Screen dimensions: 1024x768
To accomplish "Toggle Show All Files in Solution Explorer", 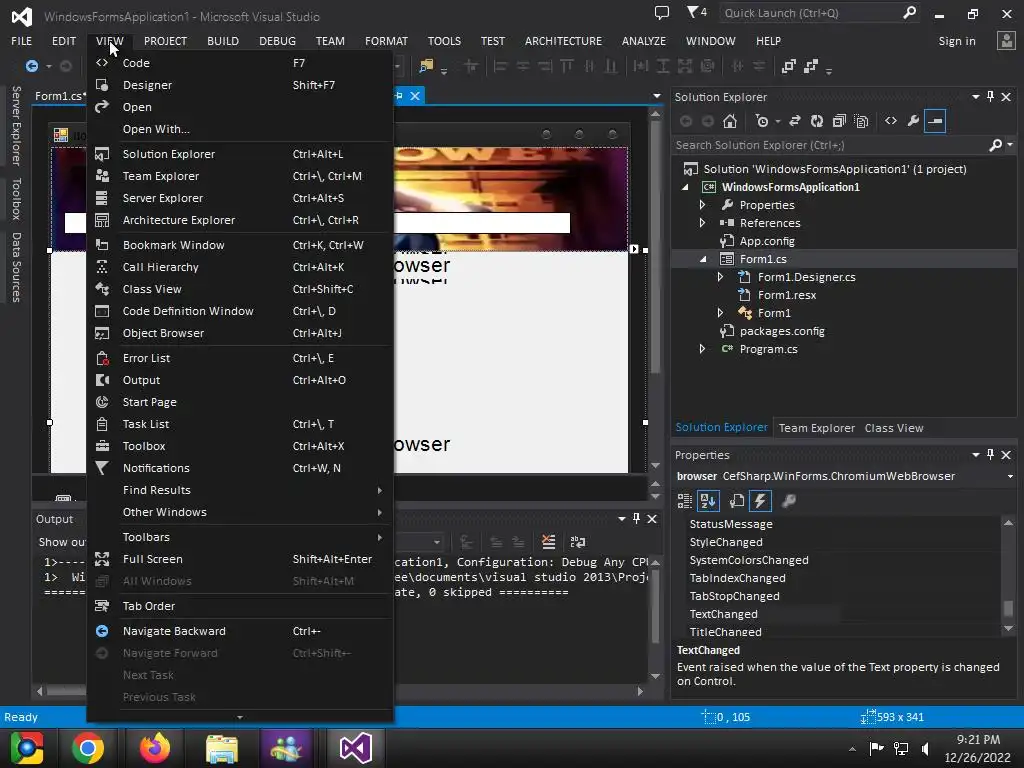I will 861,121.
